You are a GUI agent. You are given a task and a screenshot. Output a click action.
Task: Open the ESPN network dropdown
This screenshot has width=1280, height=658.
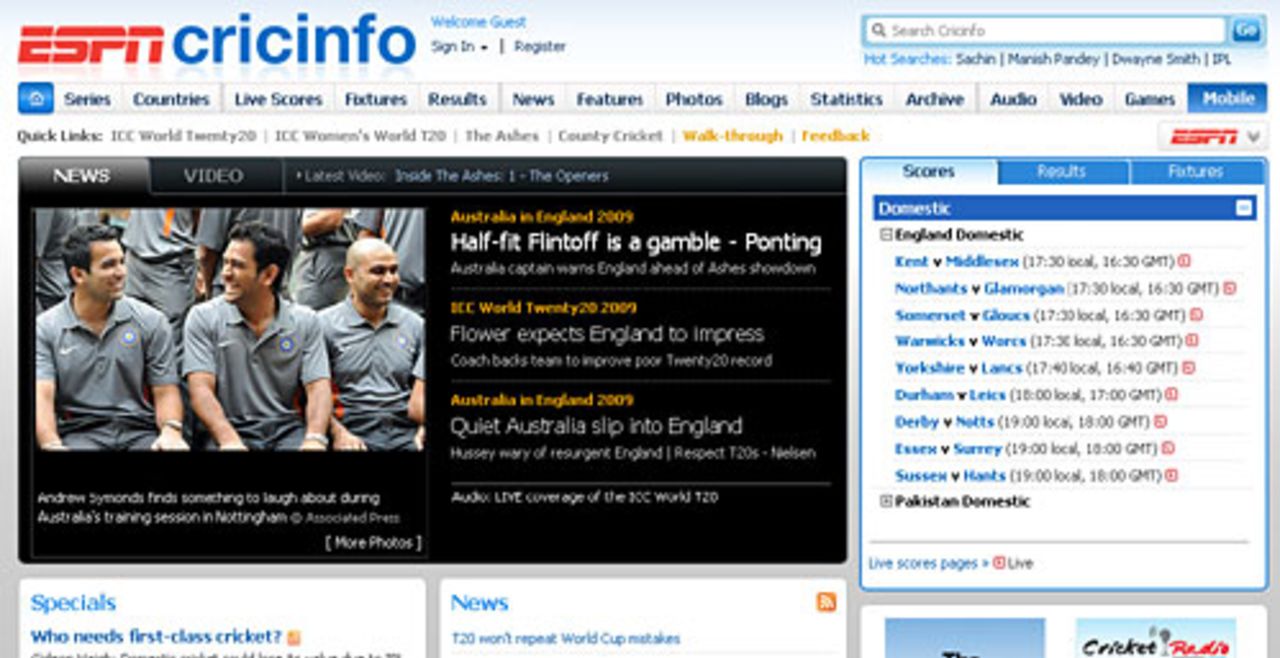(x=1212, y=136)
